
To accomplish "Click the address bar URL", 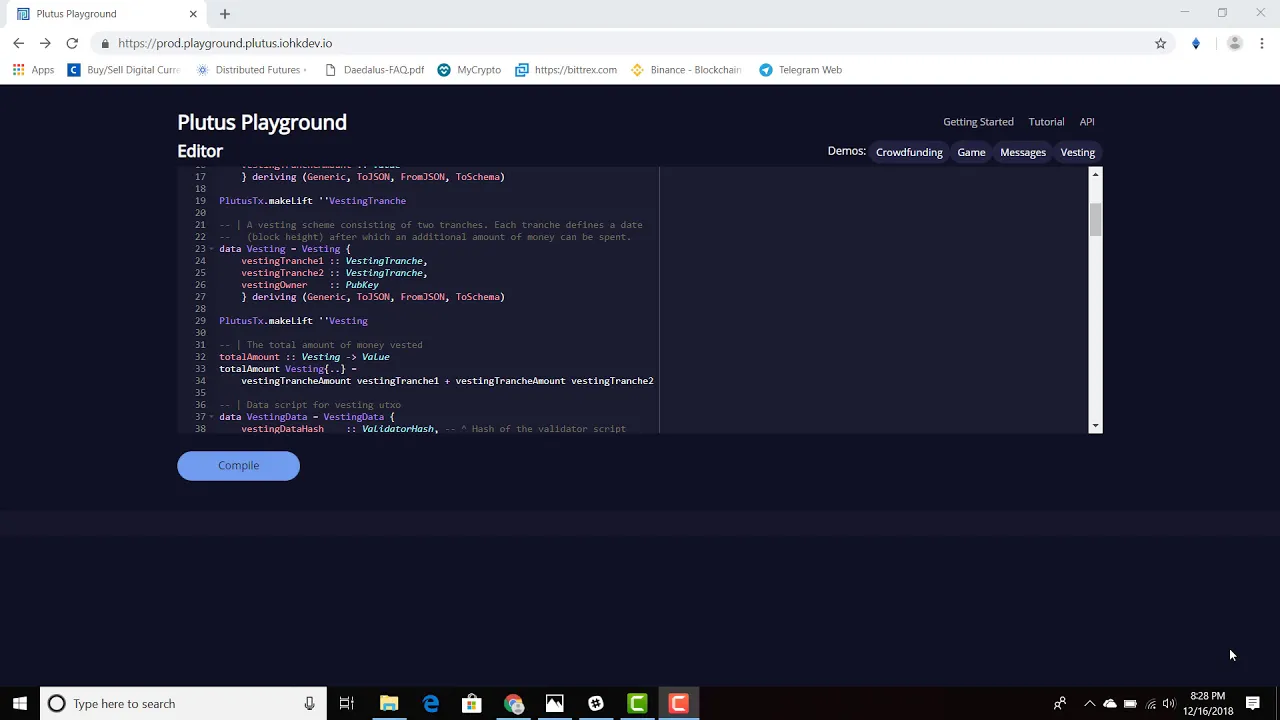I will 225,43.
